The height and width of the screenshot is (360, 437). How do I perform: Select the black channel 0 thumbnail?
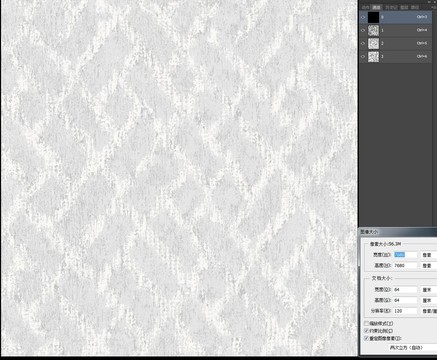[373, 17]
